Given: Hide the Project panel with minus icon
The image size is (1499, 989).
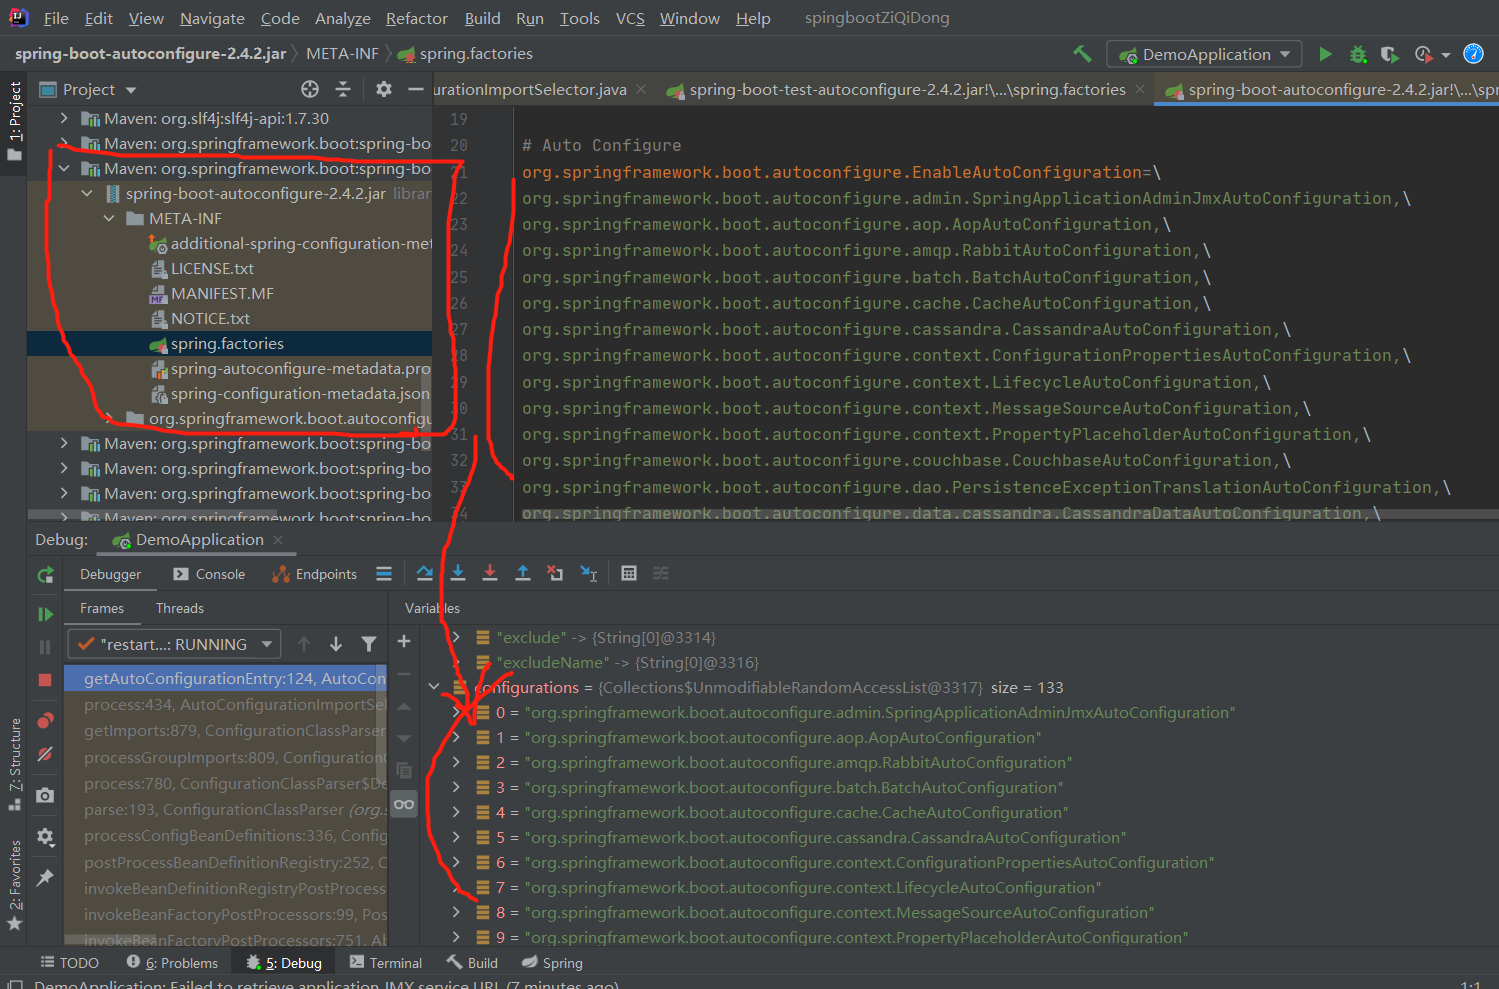Looking at the screenshot, I should pyautogui.click(x=416, y=89).
